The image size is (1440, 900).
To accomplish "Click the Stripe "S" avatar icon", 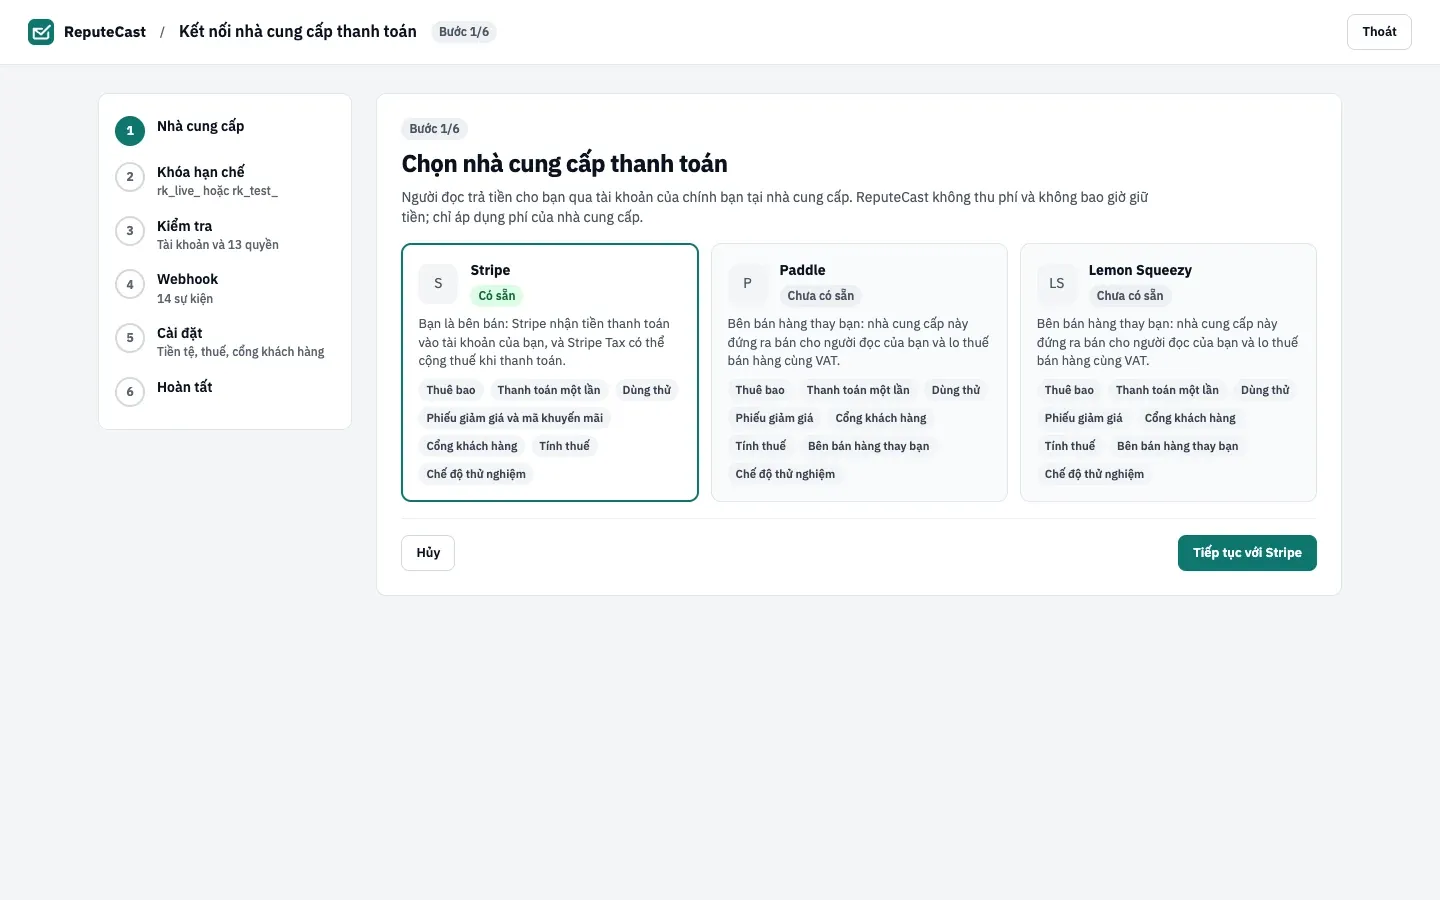I will (438, 283).
